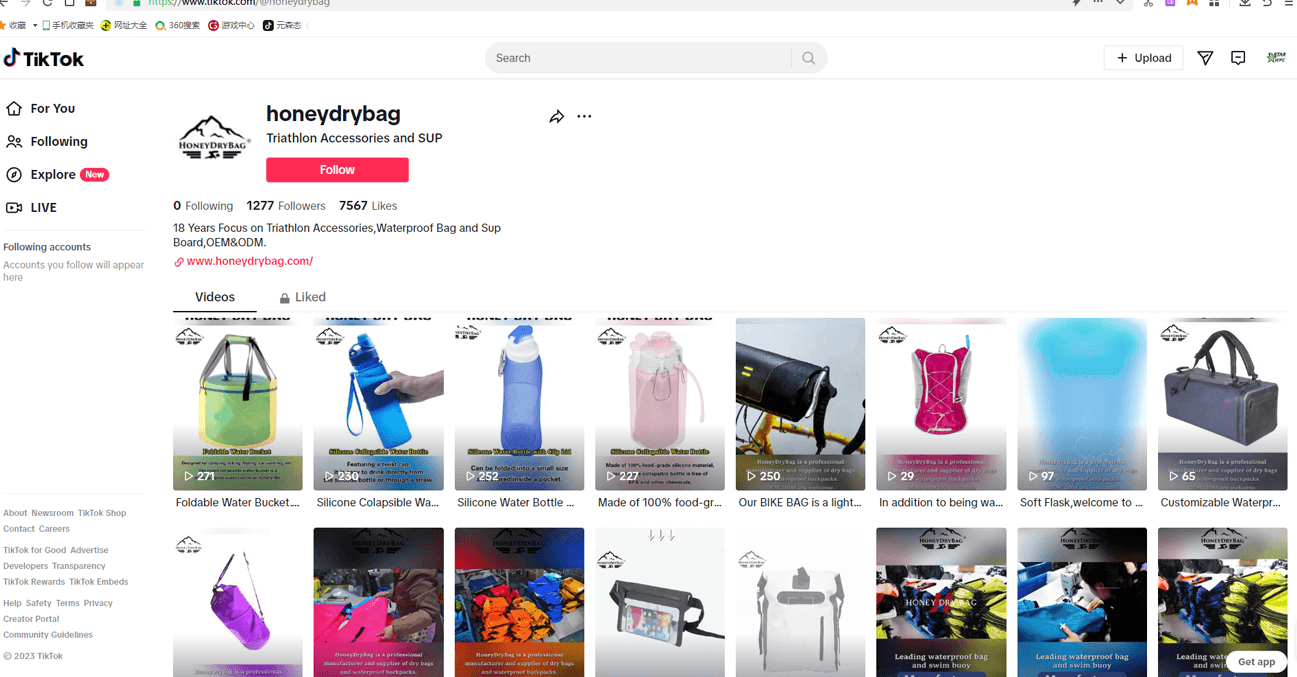
Task: Open the LIVE section
Action: point(32,207)
